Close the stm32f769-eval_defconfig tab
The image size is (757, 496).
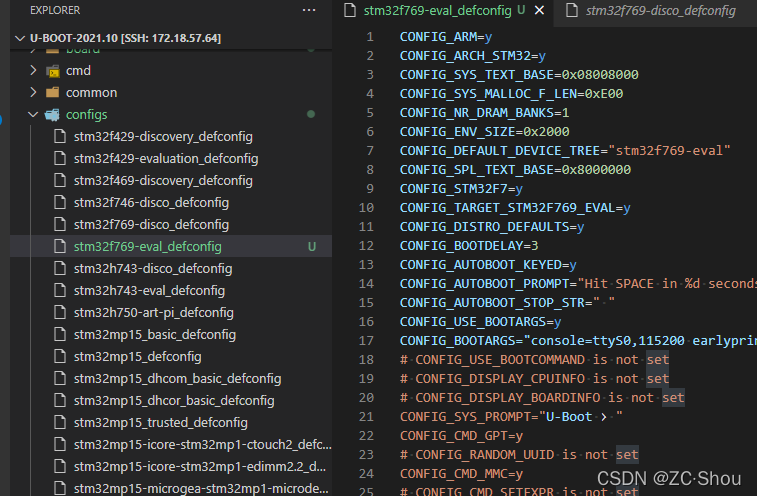[x=539, y=10]
